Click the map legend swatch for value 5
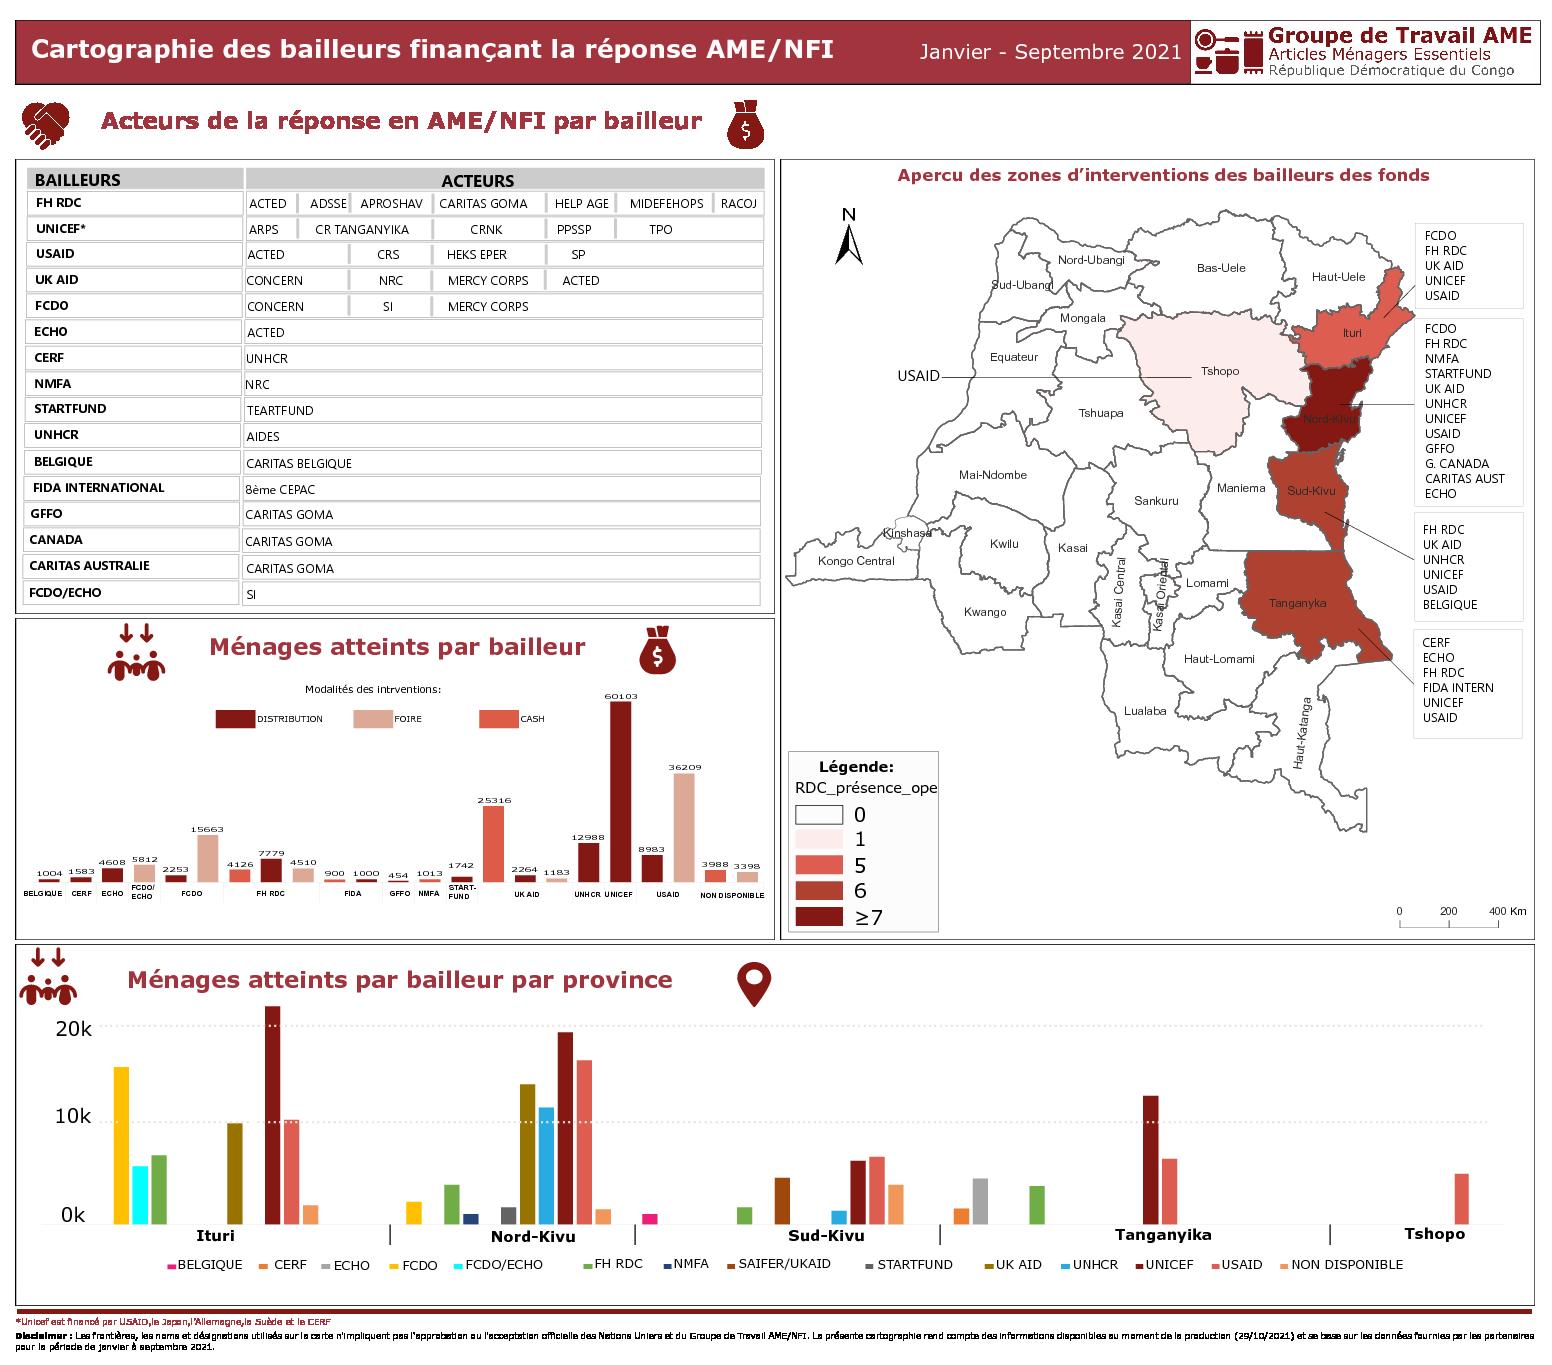 819,865
